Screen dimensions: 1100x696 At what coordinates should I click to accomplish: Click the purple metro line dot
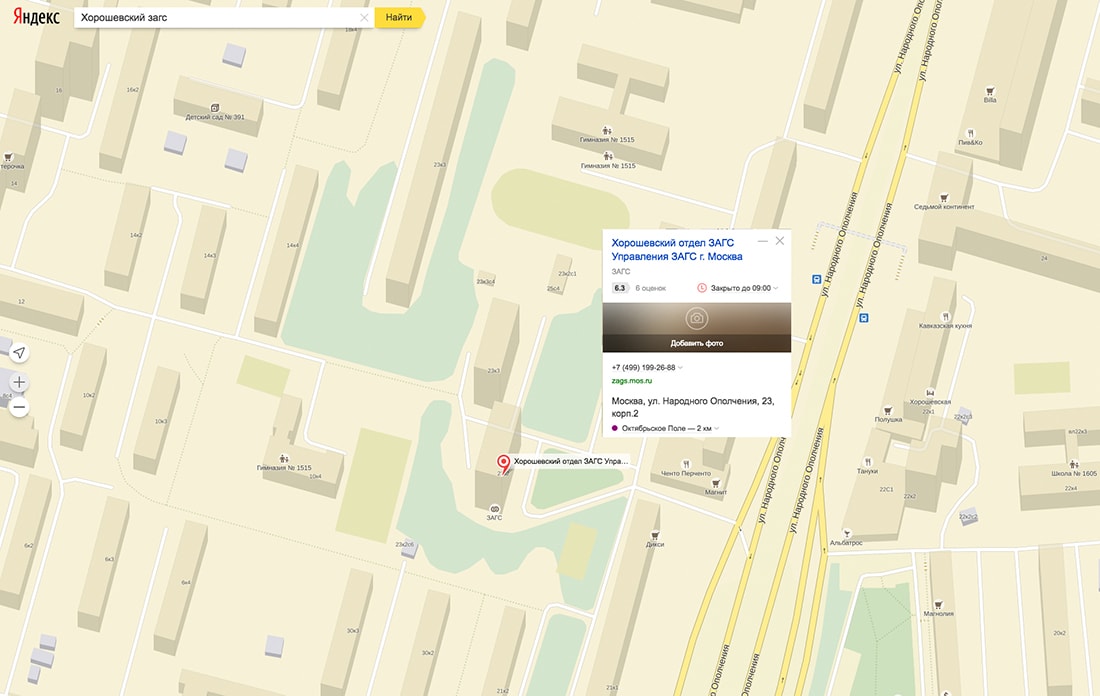[615, 428]
